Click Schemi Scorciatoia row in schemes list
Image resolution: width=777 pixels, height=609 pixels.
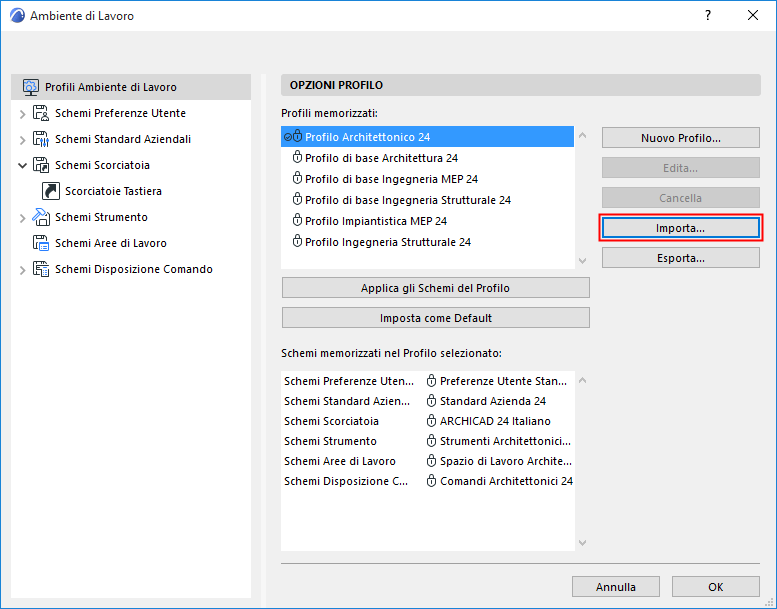(427, 421)
